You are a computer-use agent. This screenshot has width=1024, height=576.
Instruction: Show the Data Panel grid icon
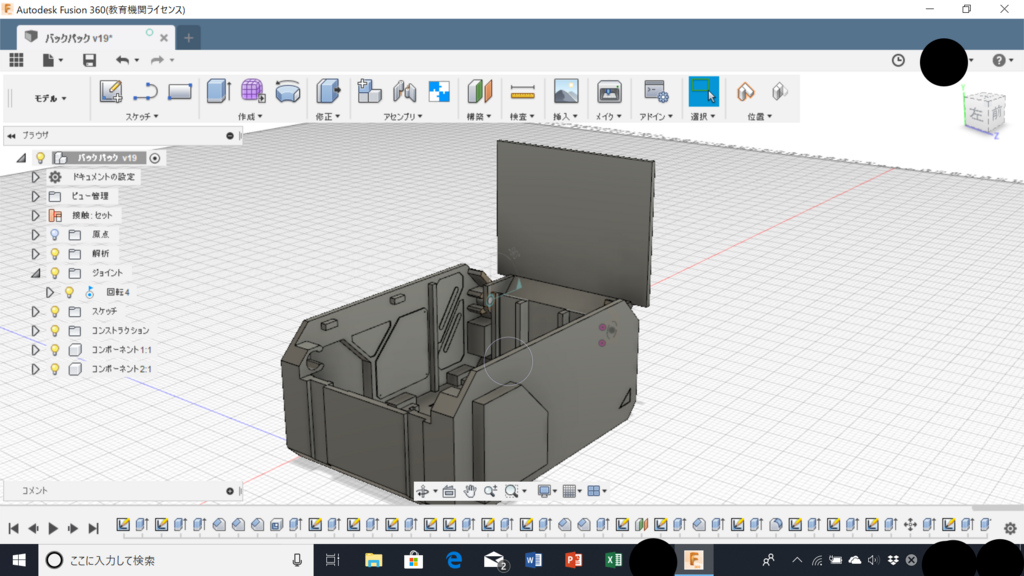(16, 60)
